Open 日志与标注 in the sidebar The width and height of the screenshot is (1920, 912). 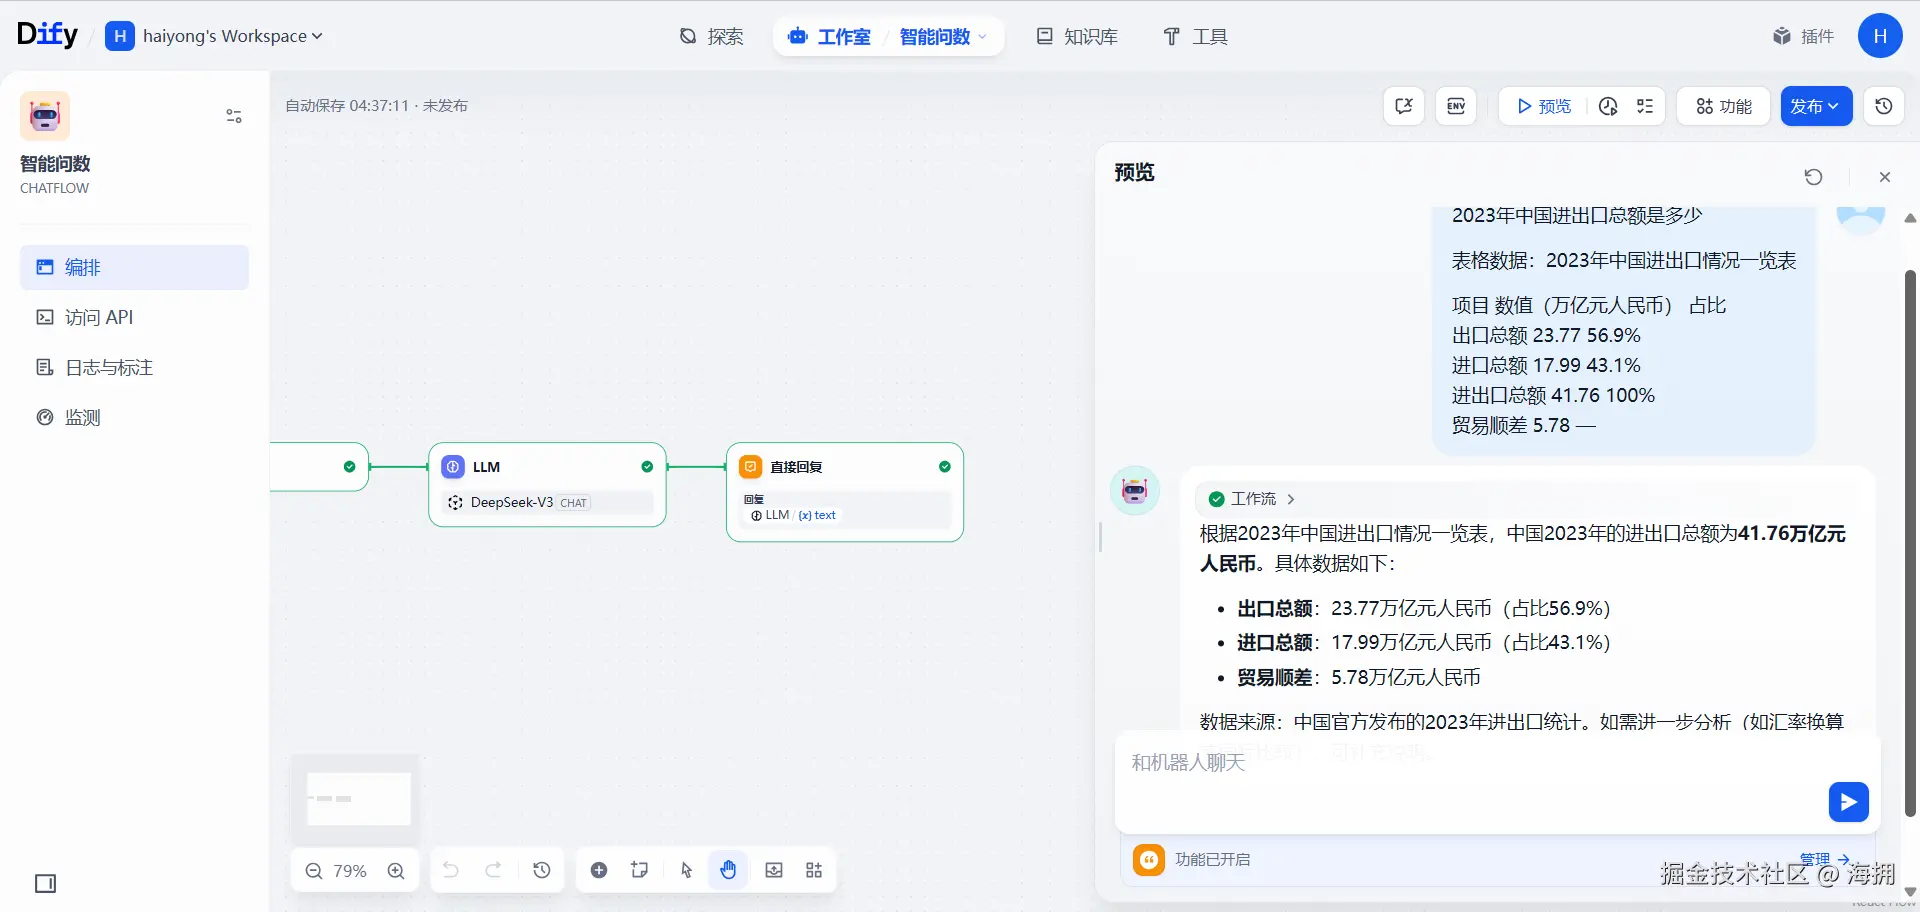pos(134,367)
